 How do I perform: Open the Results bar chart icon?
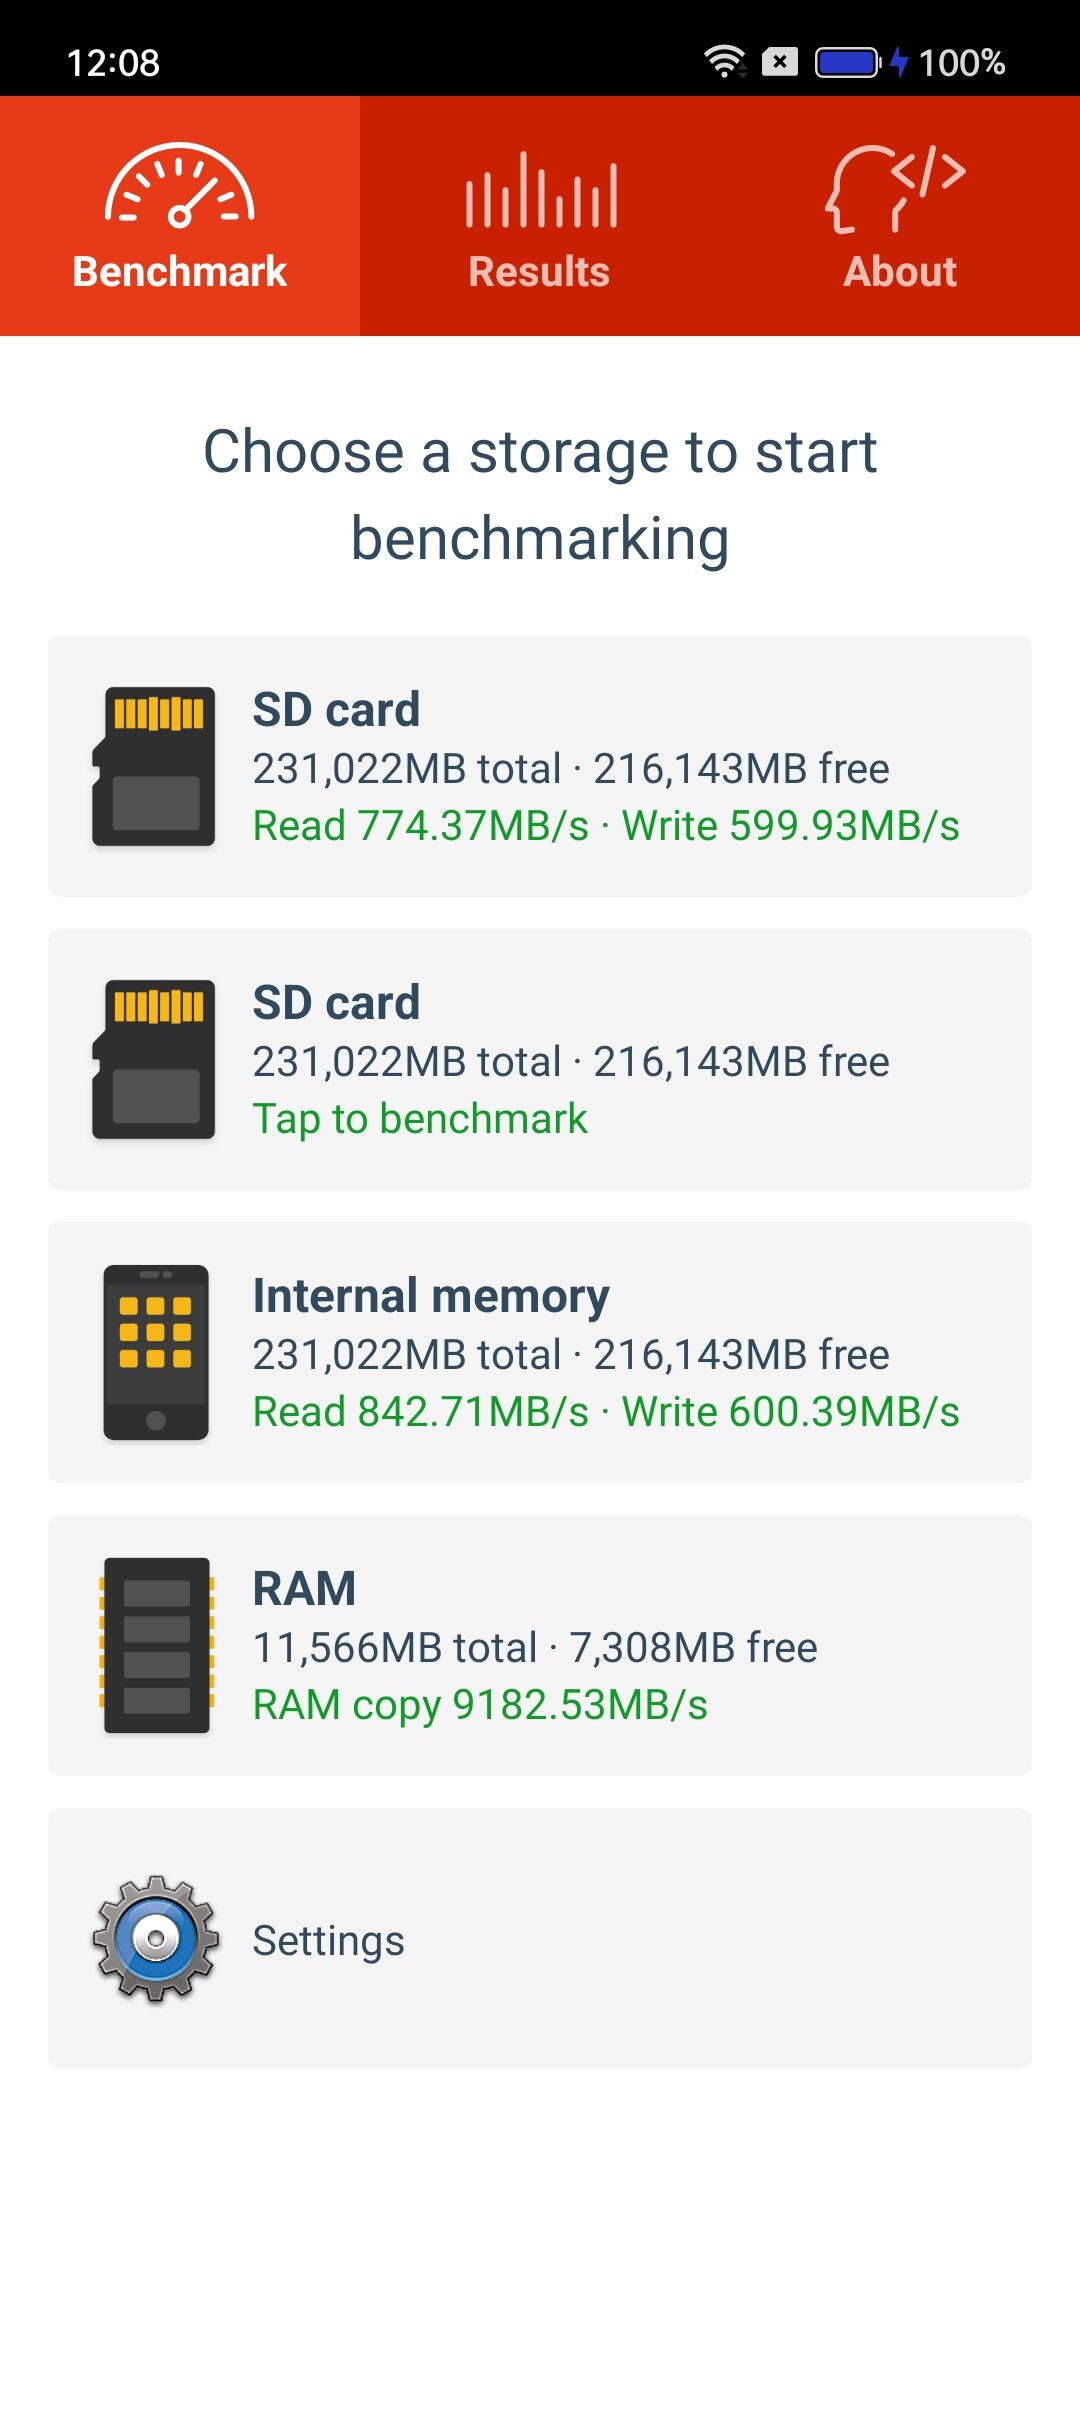pyautogui.click(x=540, y=190)
